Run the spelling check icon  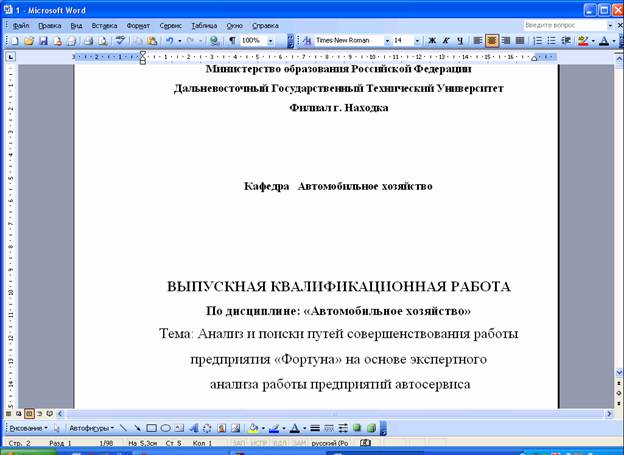[x=120, y=41]
